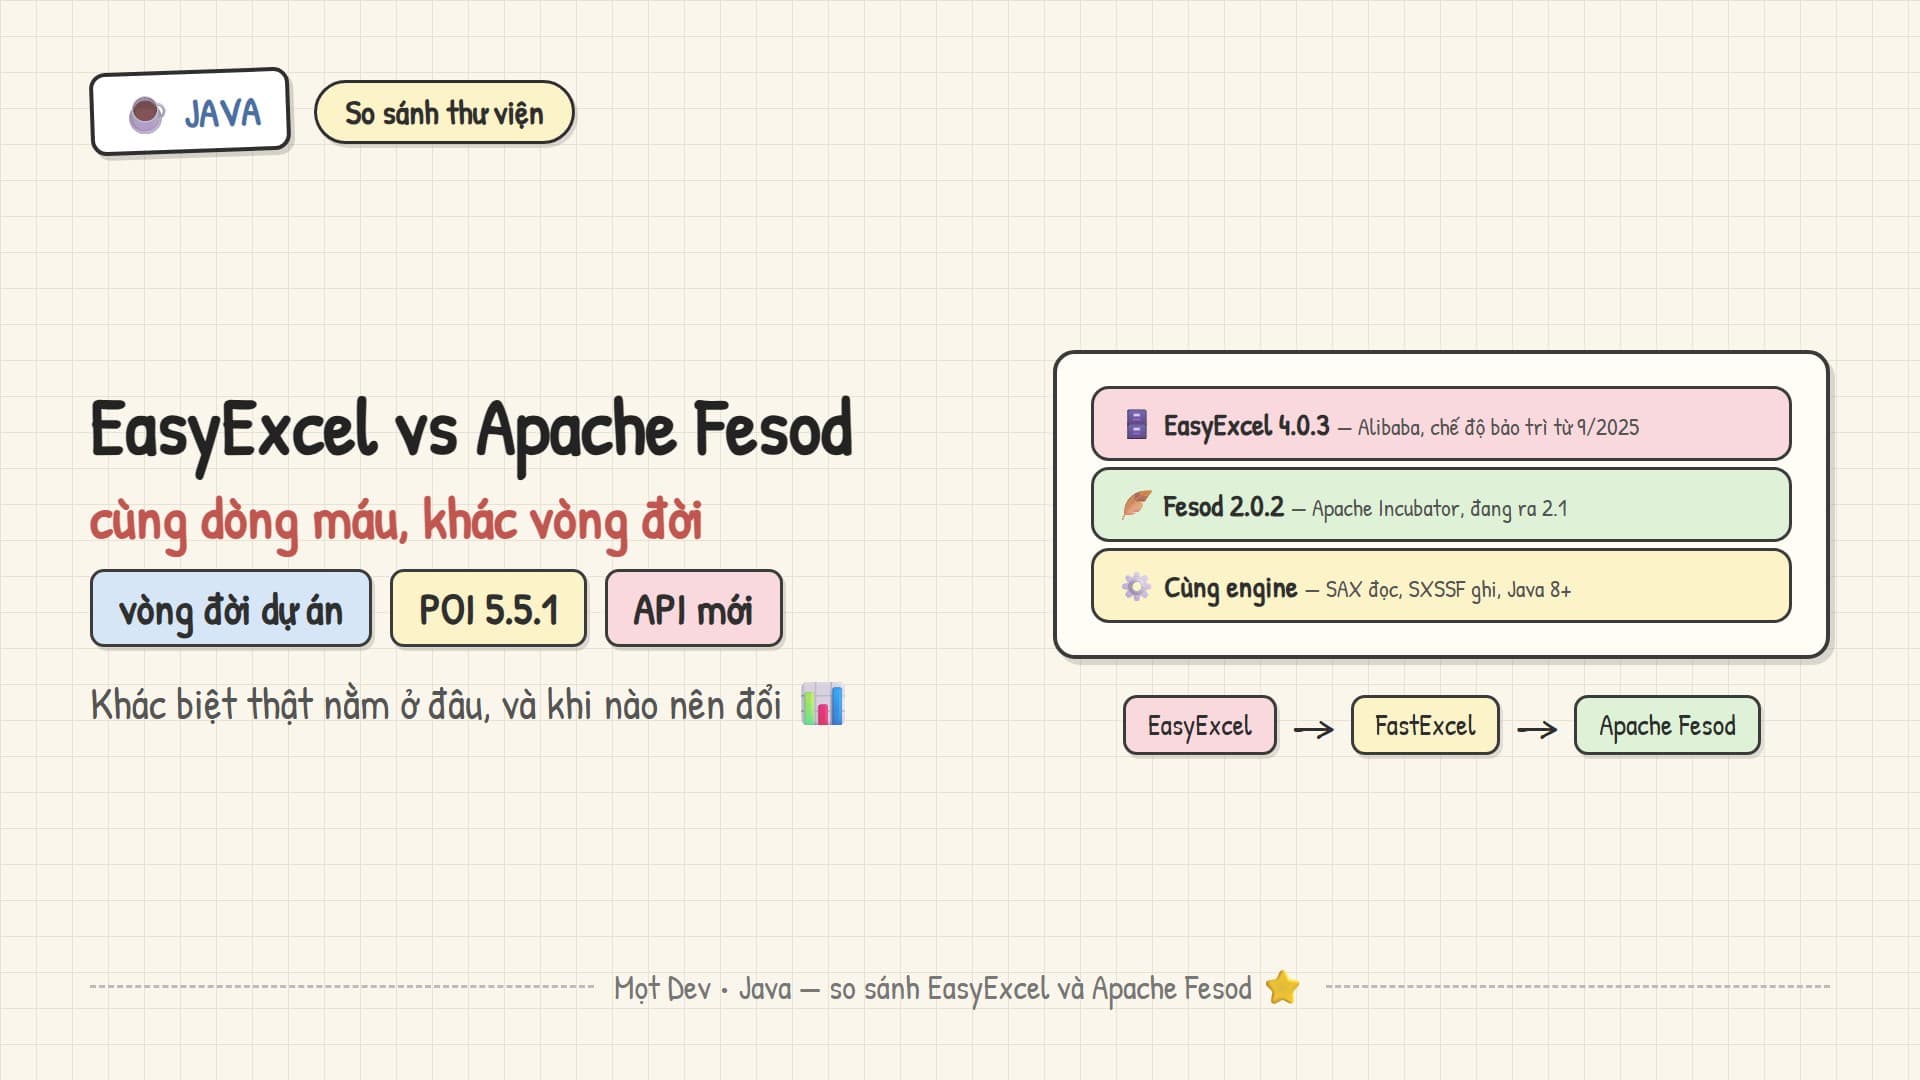Click the green 'Apache Fesod' flow box
Screen dimensions: 1920x1080
click(x=1667, y=725)
